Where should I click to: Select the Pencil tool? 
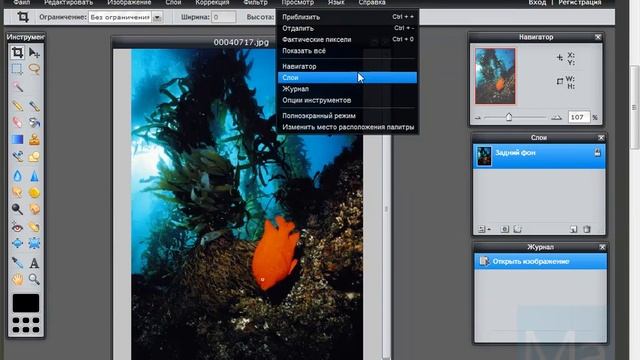pyautogui.click(x=17, y=106)
